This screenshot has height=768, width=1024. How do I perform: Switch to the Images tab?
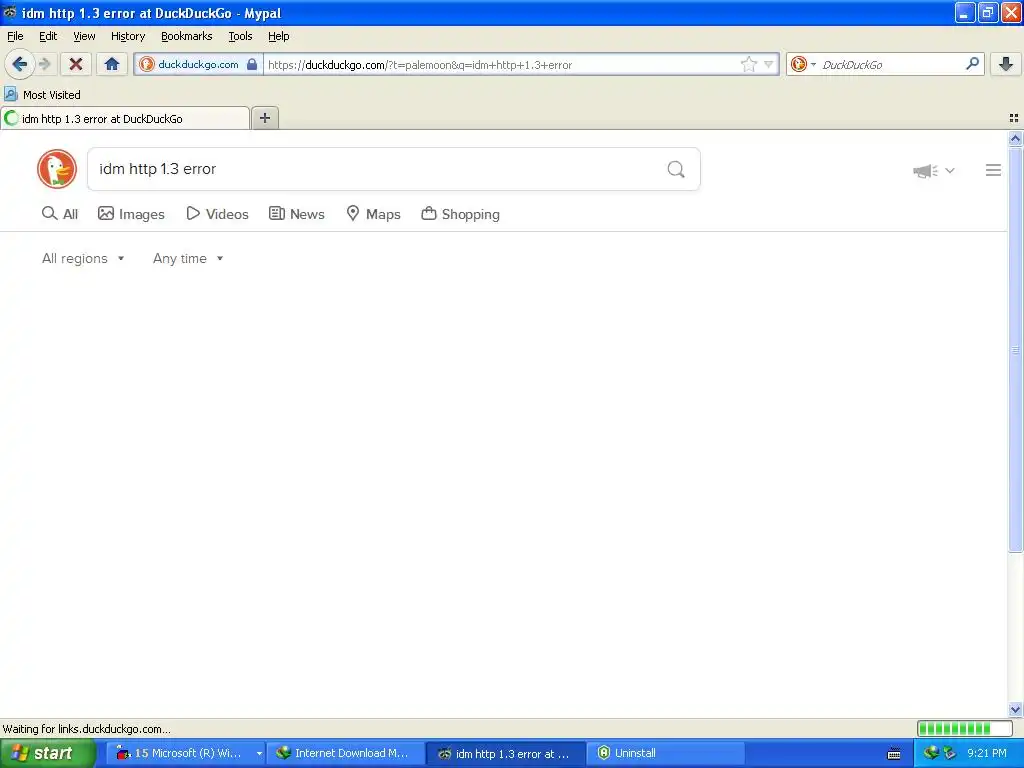tap(131, 214)
